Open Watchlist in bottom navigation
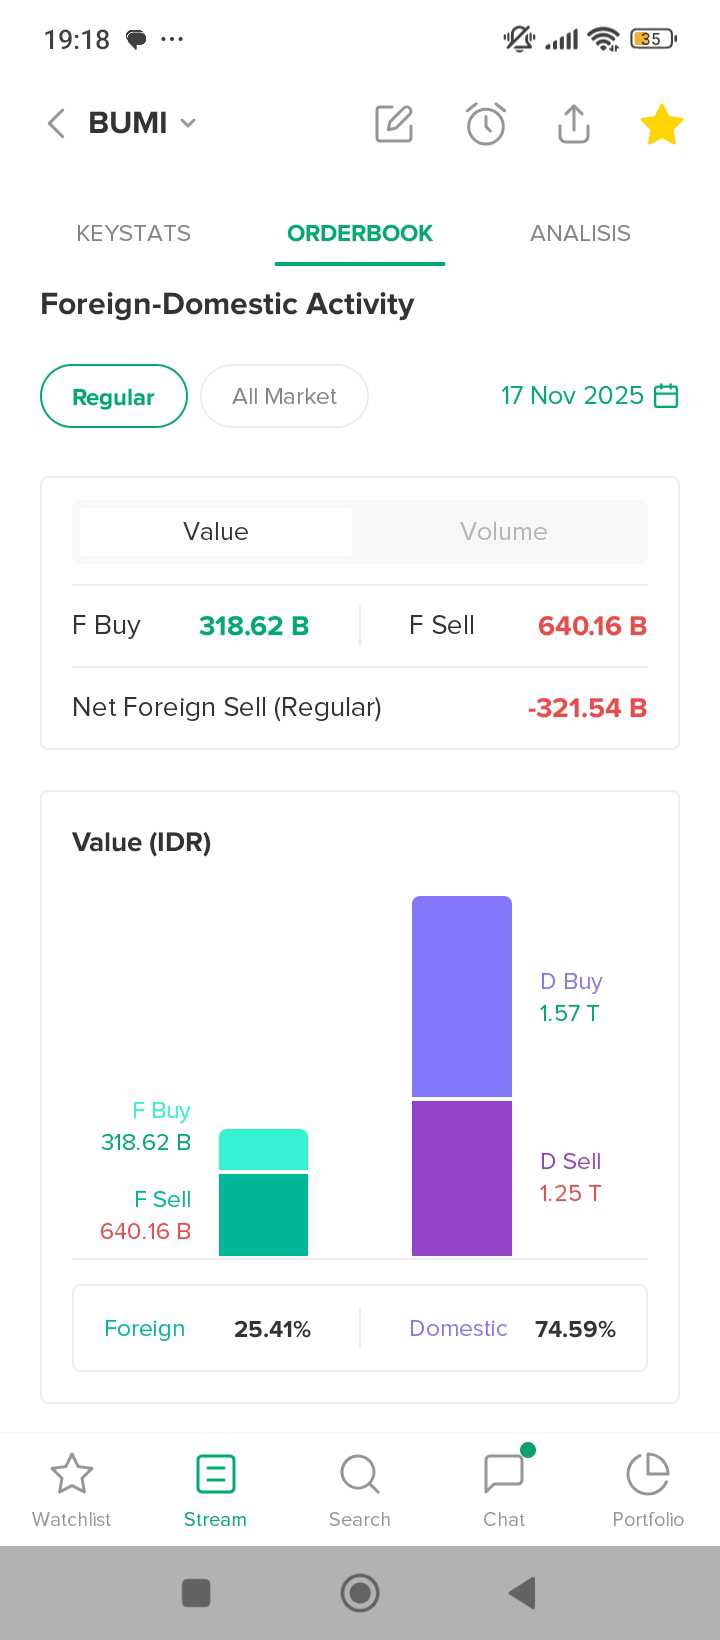Screen dimensions: 720x1640 click(x=72, y=1490)
